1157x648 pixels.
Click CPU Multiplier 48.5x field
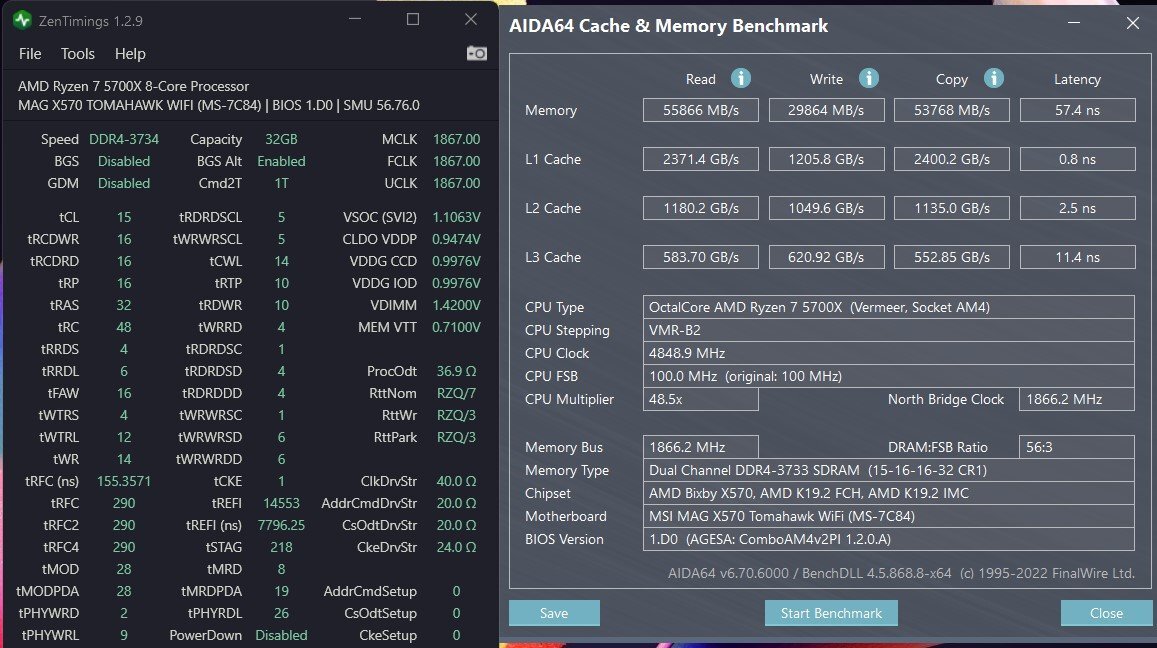[700, 399]
